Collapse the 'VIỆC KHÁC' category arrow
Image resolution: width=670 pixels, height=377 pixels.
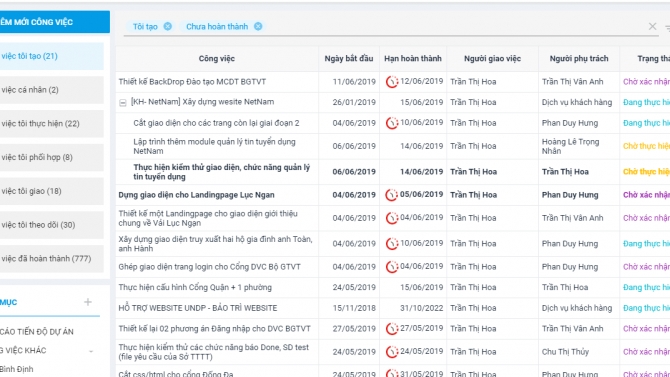(x=91, y=351)
